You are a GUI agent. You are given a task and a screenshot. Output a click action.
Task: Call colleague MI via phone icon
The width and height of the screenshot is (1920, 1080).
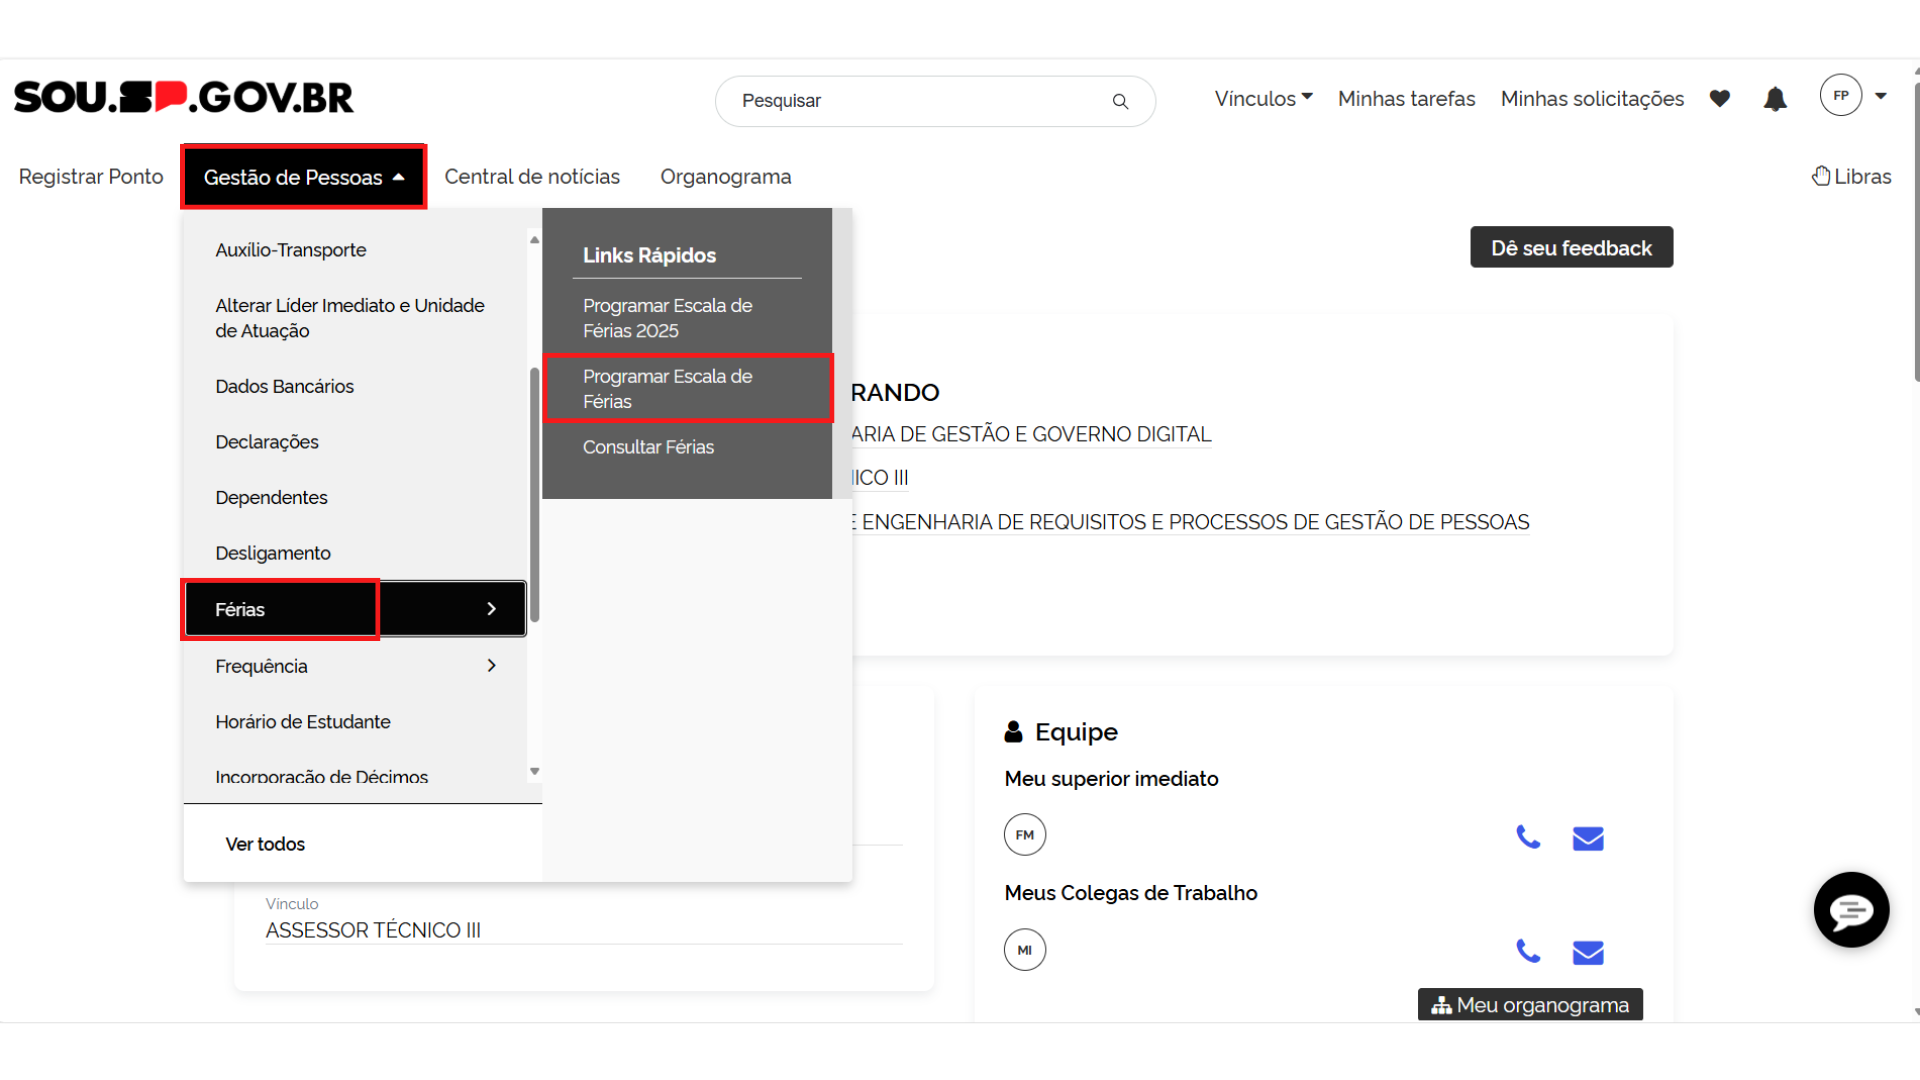click(1527, 951)
